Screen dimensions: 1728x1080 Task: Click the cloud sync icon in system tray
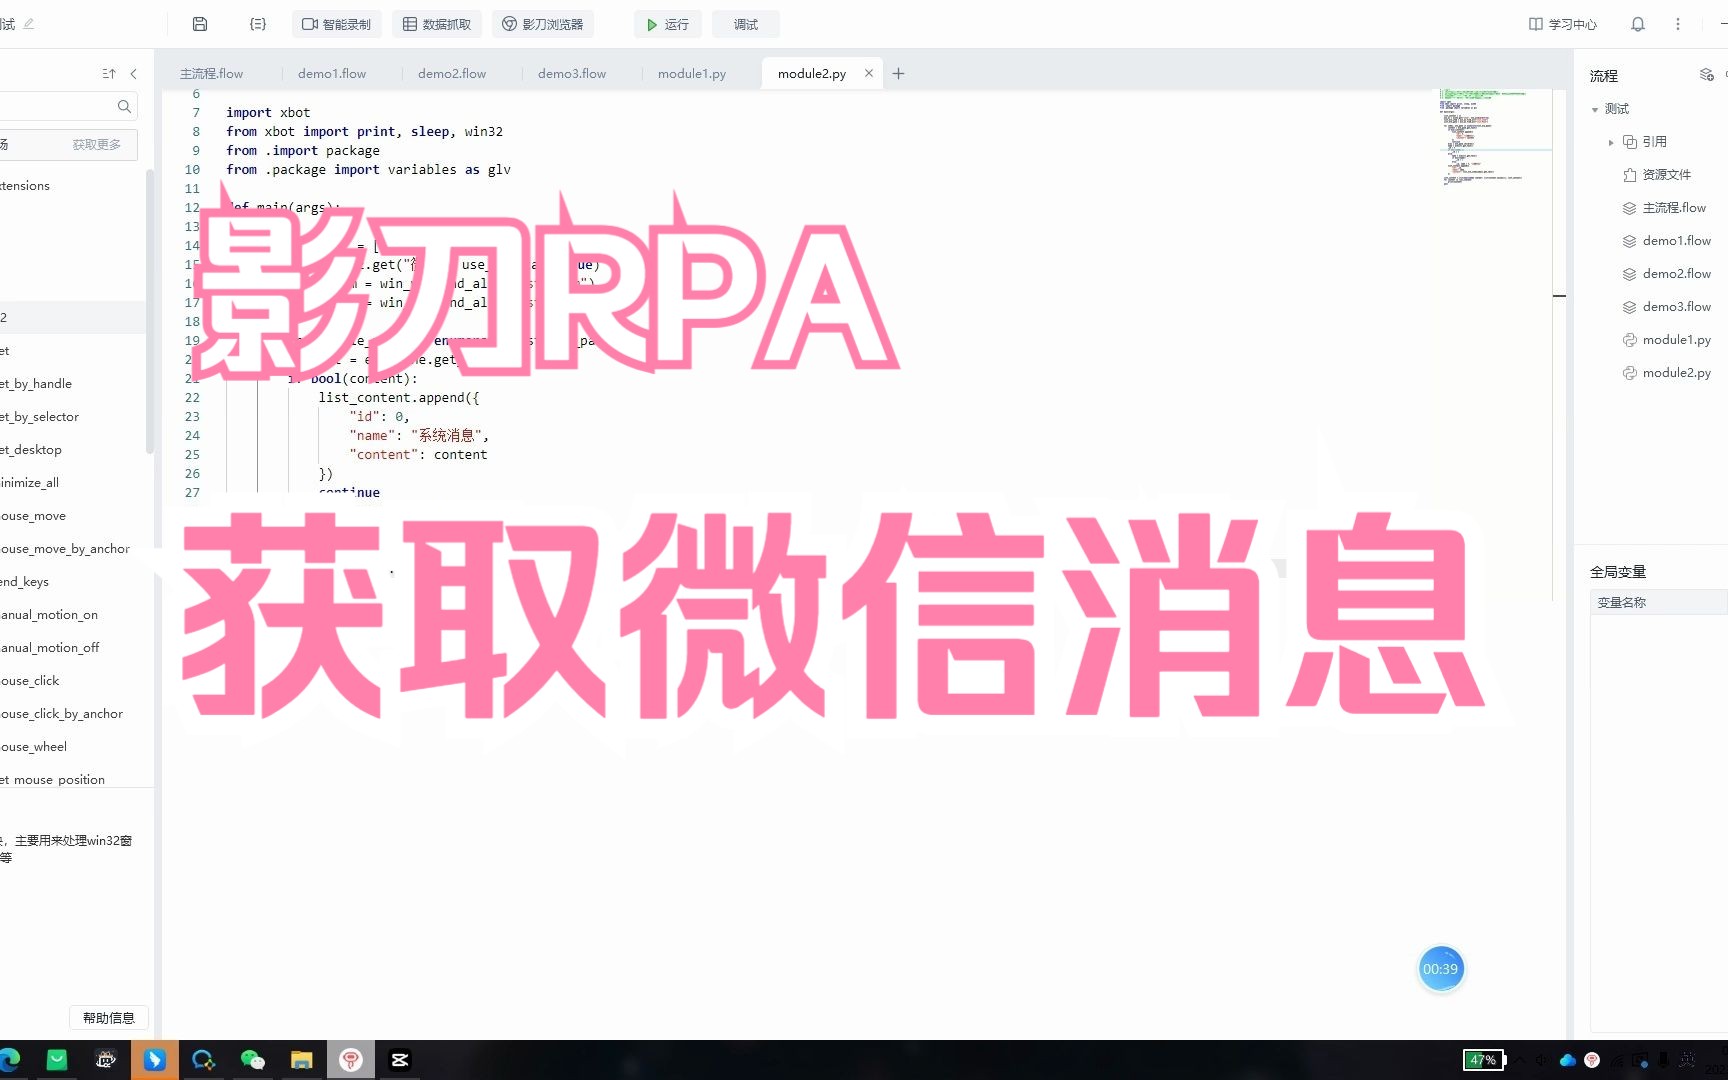[x=1568, y=1060]
